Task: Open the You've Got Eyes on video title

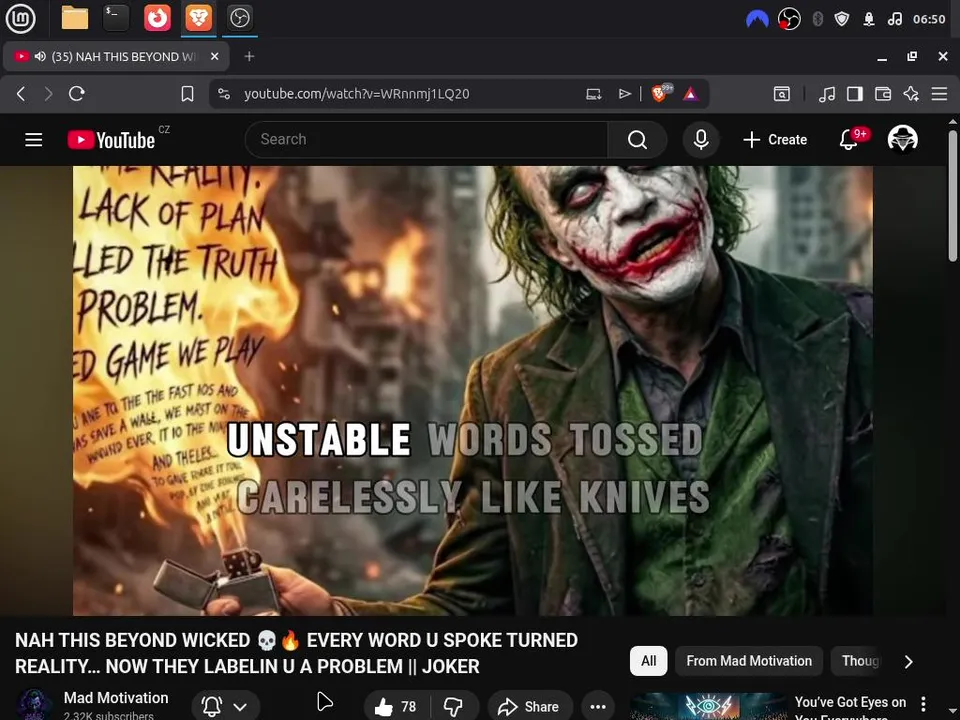Action: [850, 707]
